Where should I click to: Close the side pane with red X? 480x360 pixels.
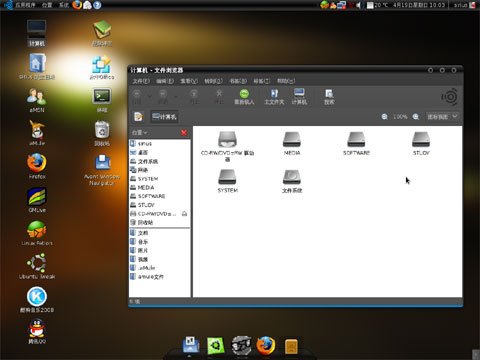(x=184, y=133)
